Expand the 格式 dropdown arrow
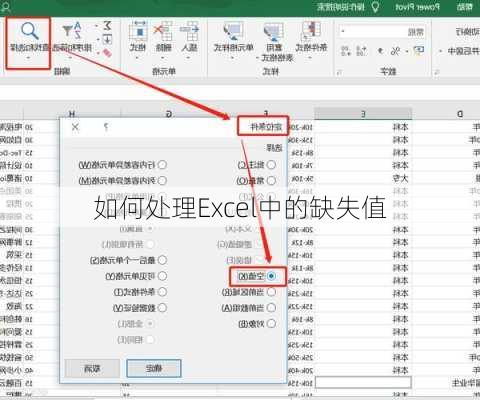This screenshot has height=400, width=480. coord(137,57)
